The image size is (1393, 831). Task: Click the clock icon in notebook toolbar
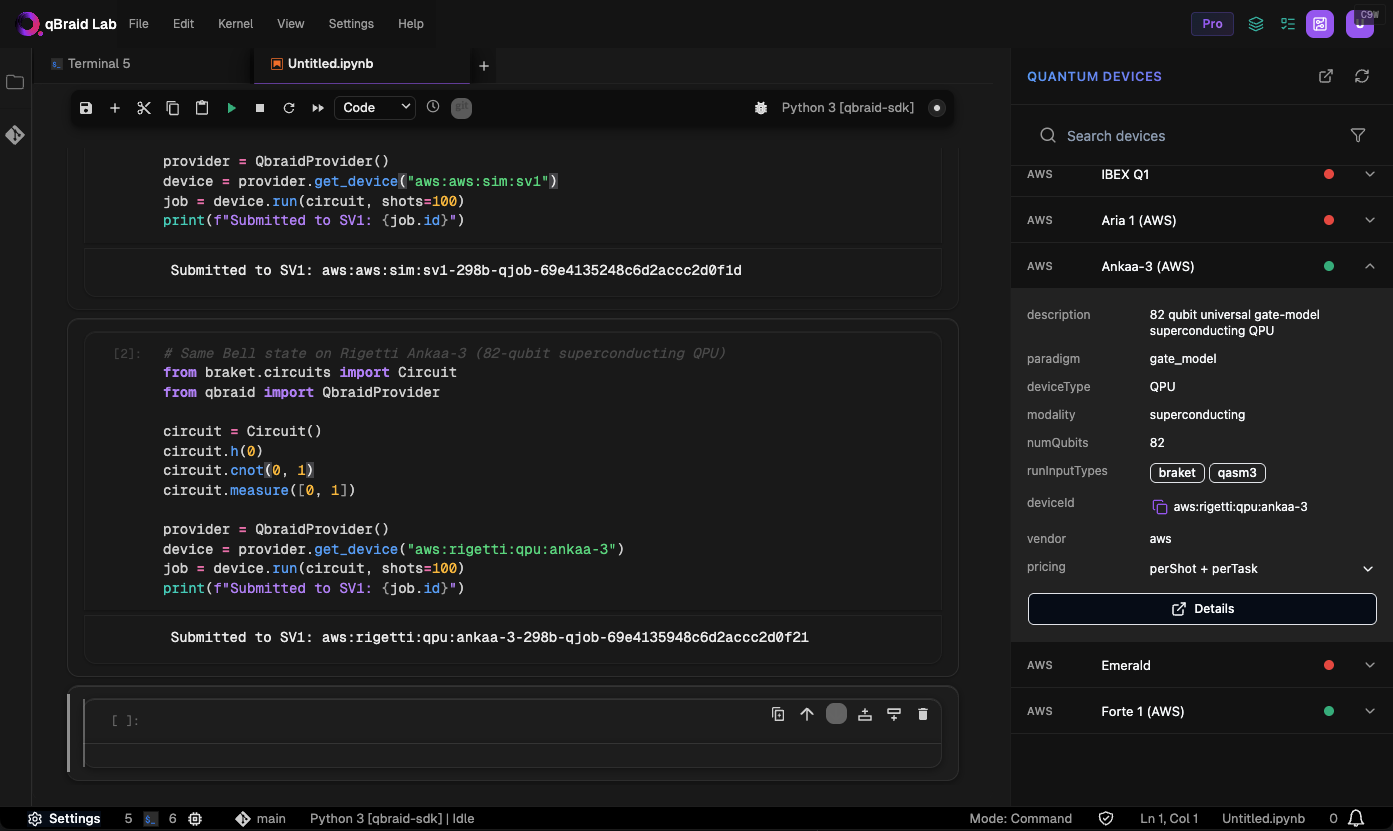point(433,106)
